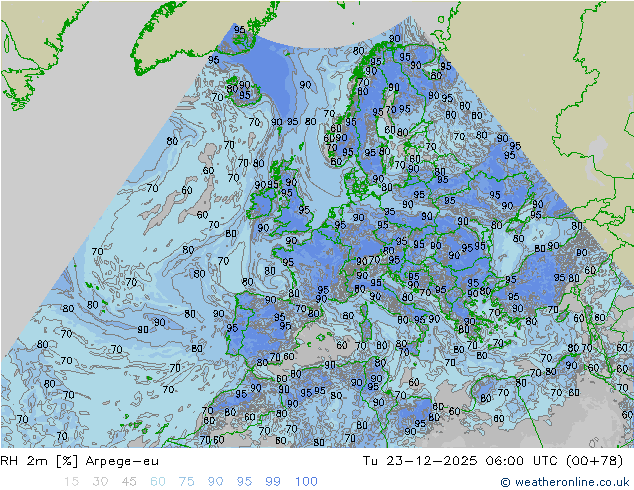This screenshot has width=634, height=490.
Task: Click legend value 45
Action: [x=129, y=482]
